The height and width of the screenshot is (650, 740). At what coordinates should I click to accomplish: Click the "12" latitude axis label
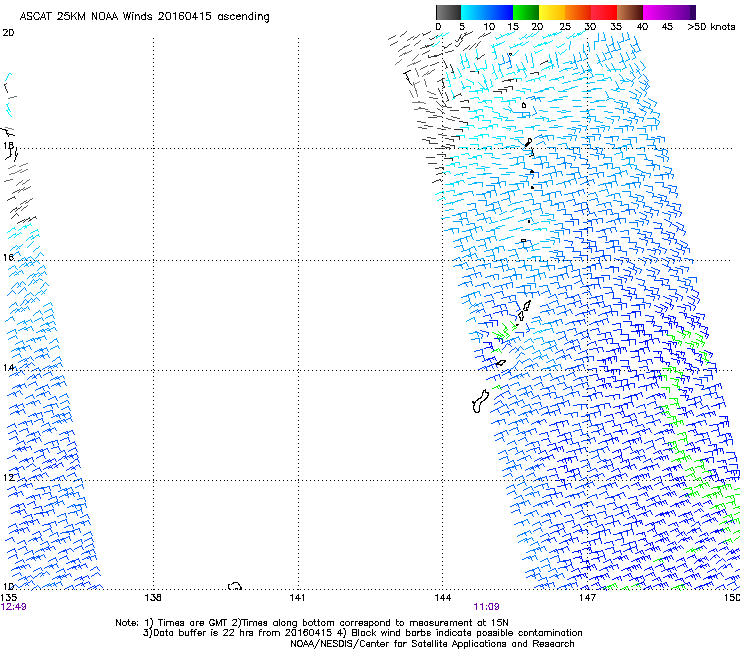[x=8, y=477]
